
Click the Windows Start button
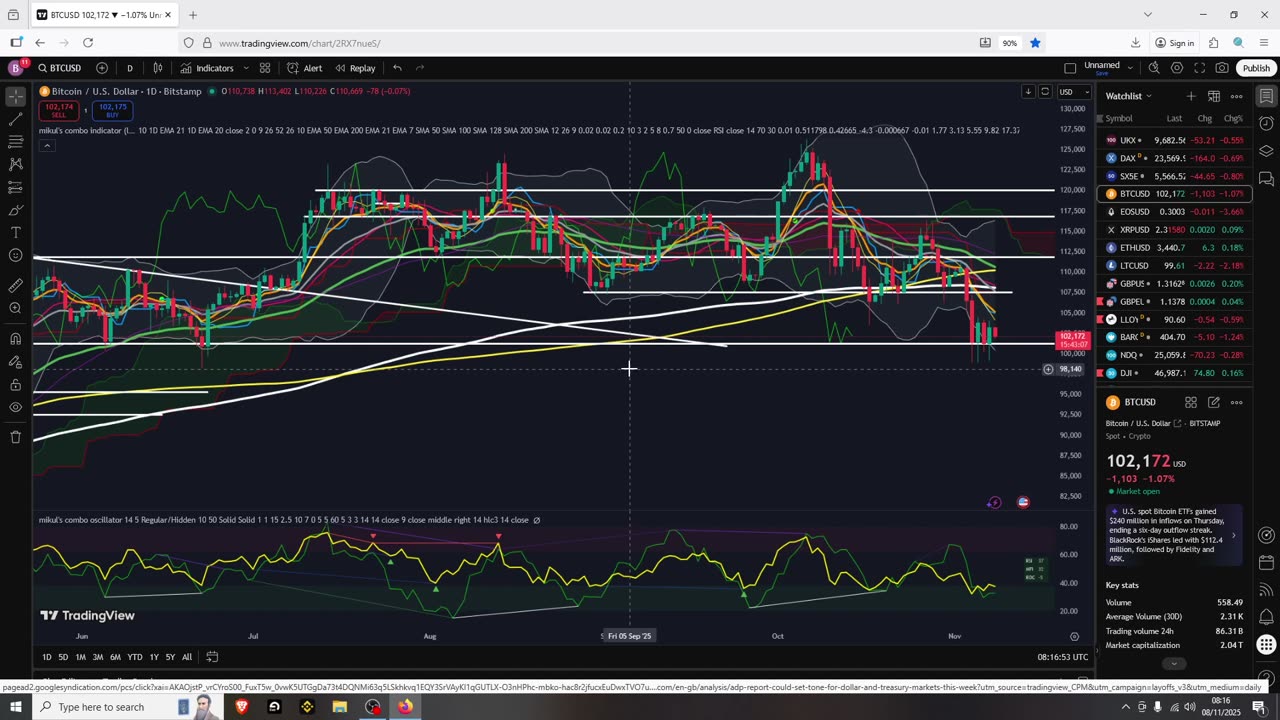[15, 707]
